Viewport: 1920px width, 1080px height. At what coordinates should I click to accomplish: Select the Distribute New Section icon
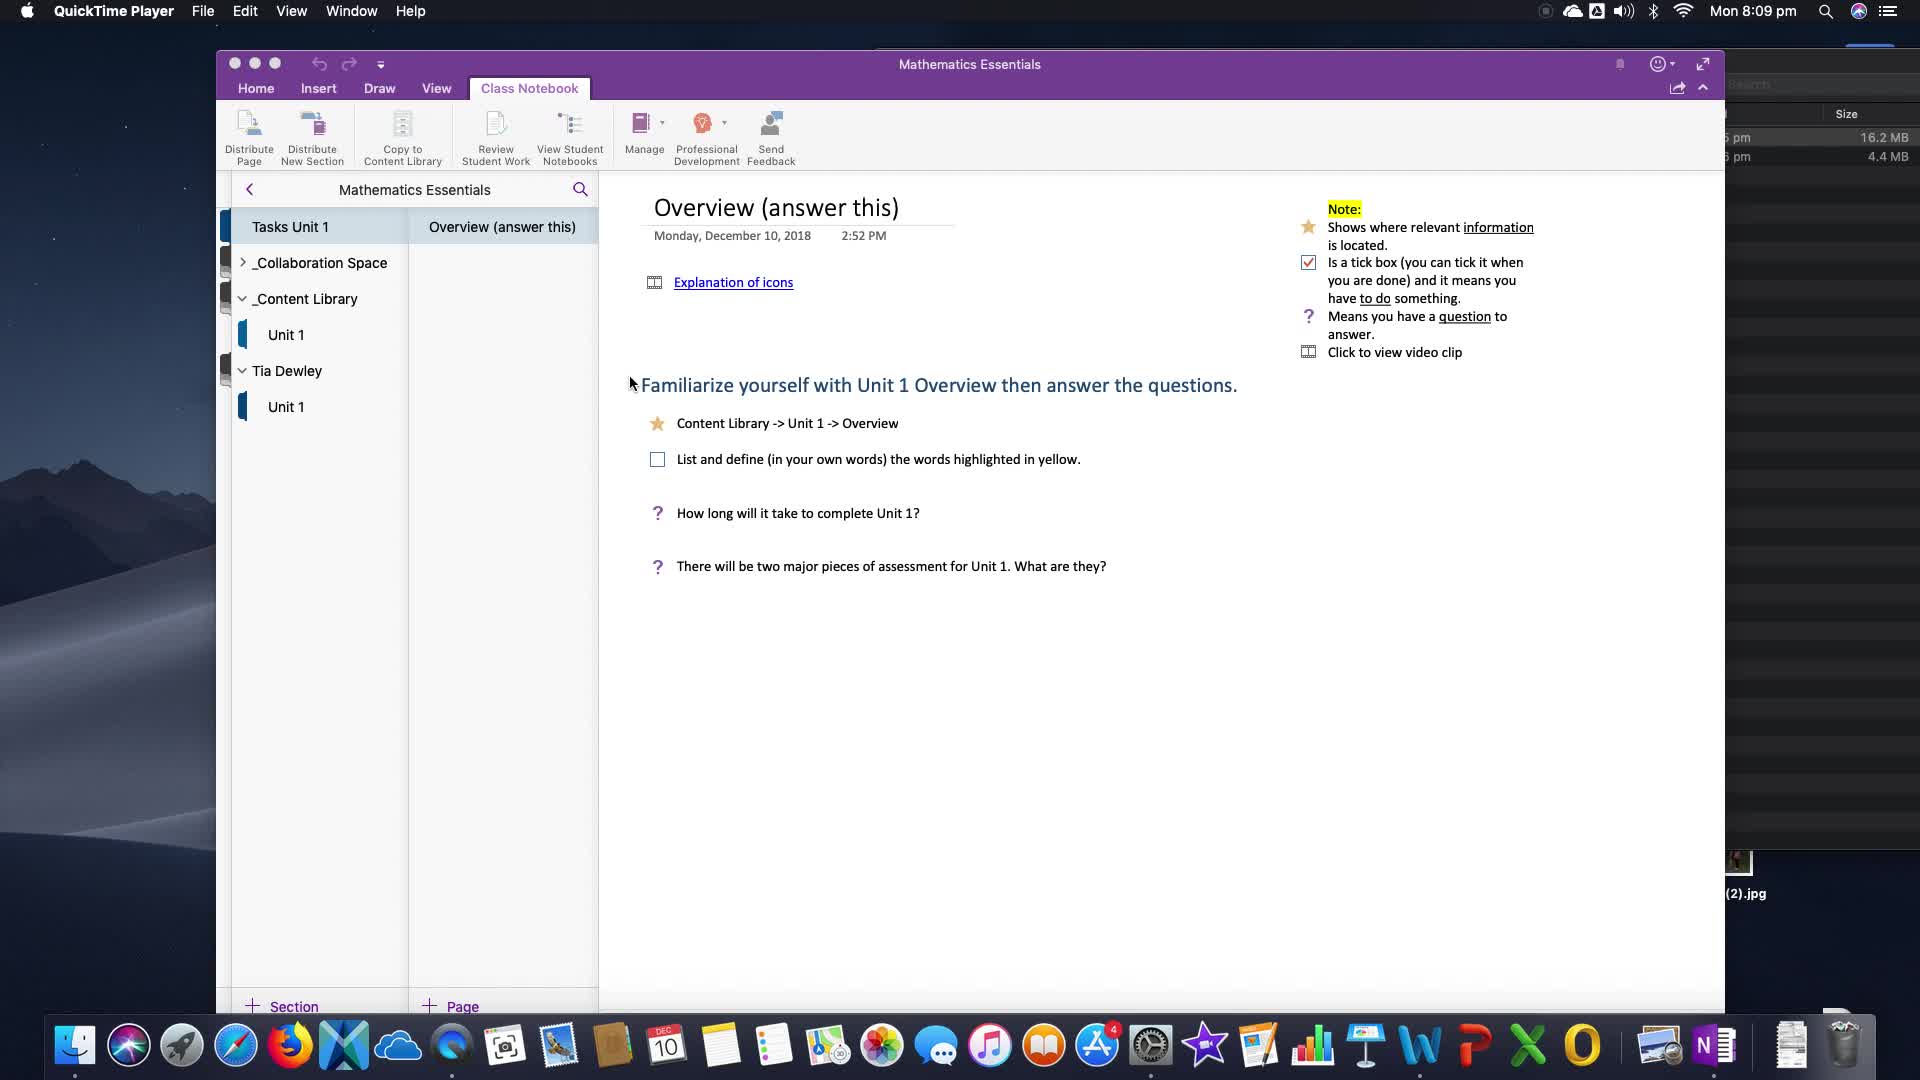[x=313, y=137]
